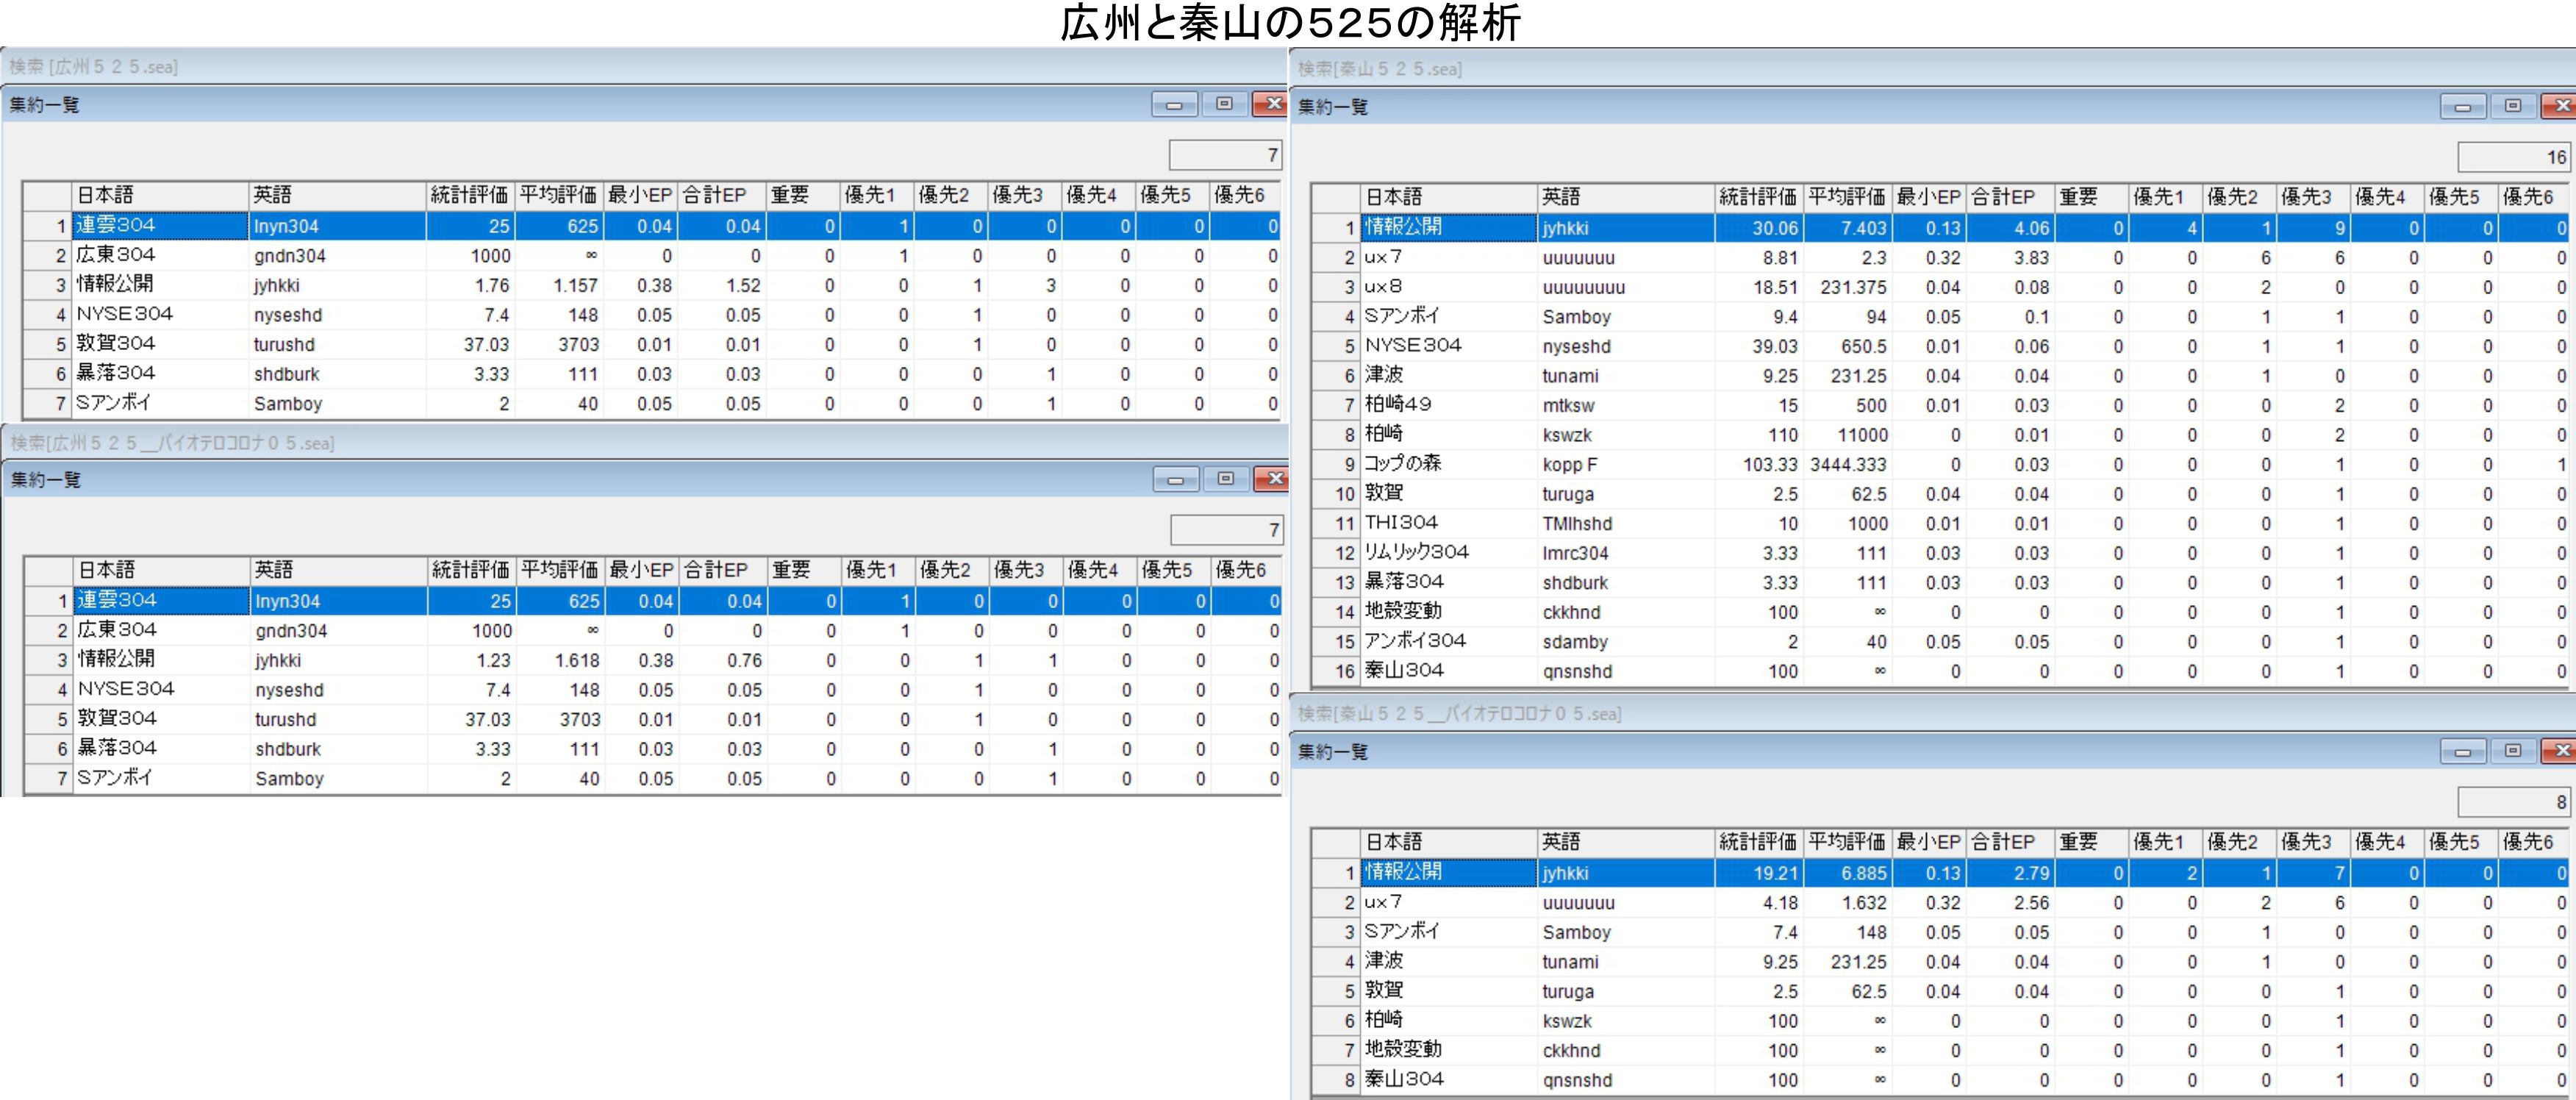This screenshot has height=1100, width=2576.
Task: Click the u×8 row entry
Action: tap(1383, 287)
